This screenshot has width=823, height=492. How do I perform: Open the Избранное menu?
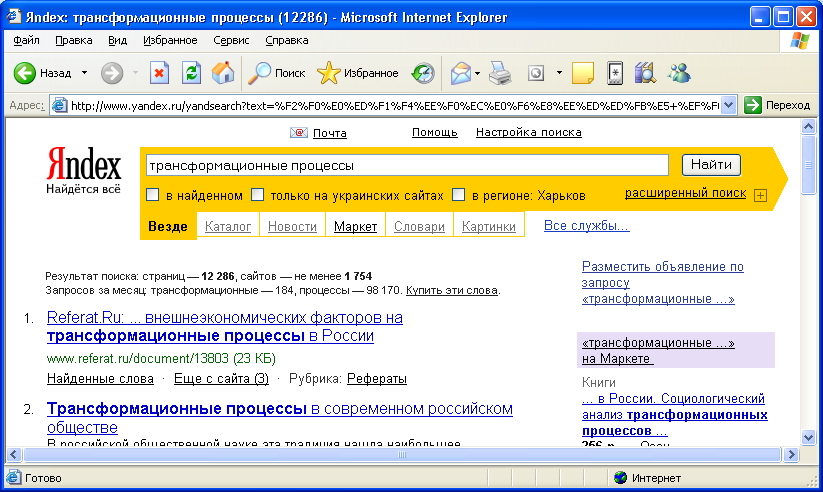[170, 40]
